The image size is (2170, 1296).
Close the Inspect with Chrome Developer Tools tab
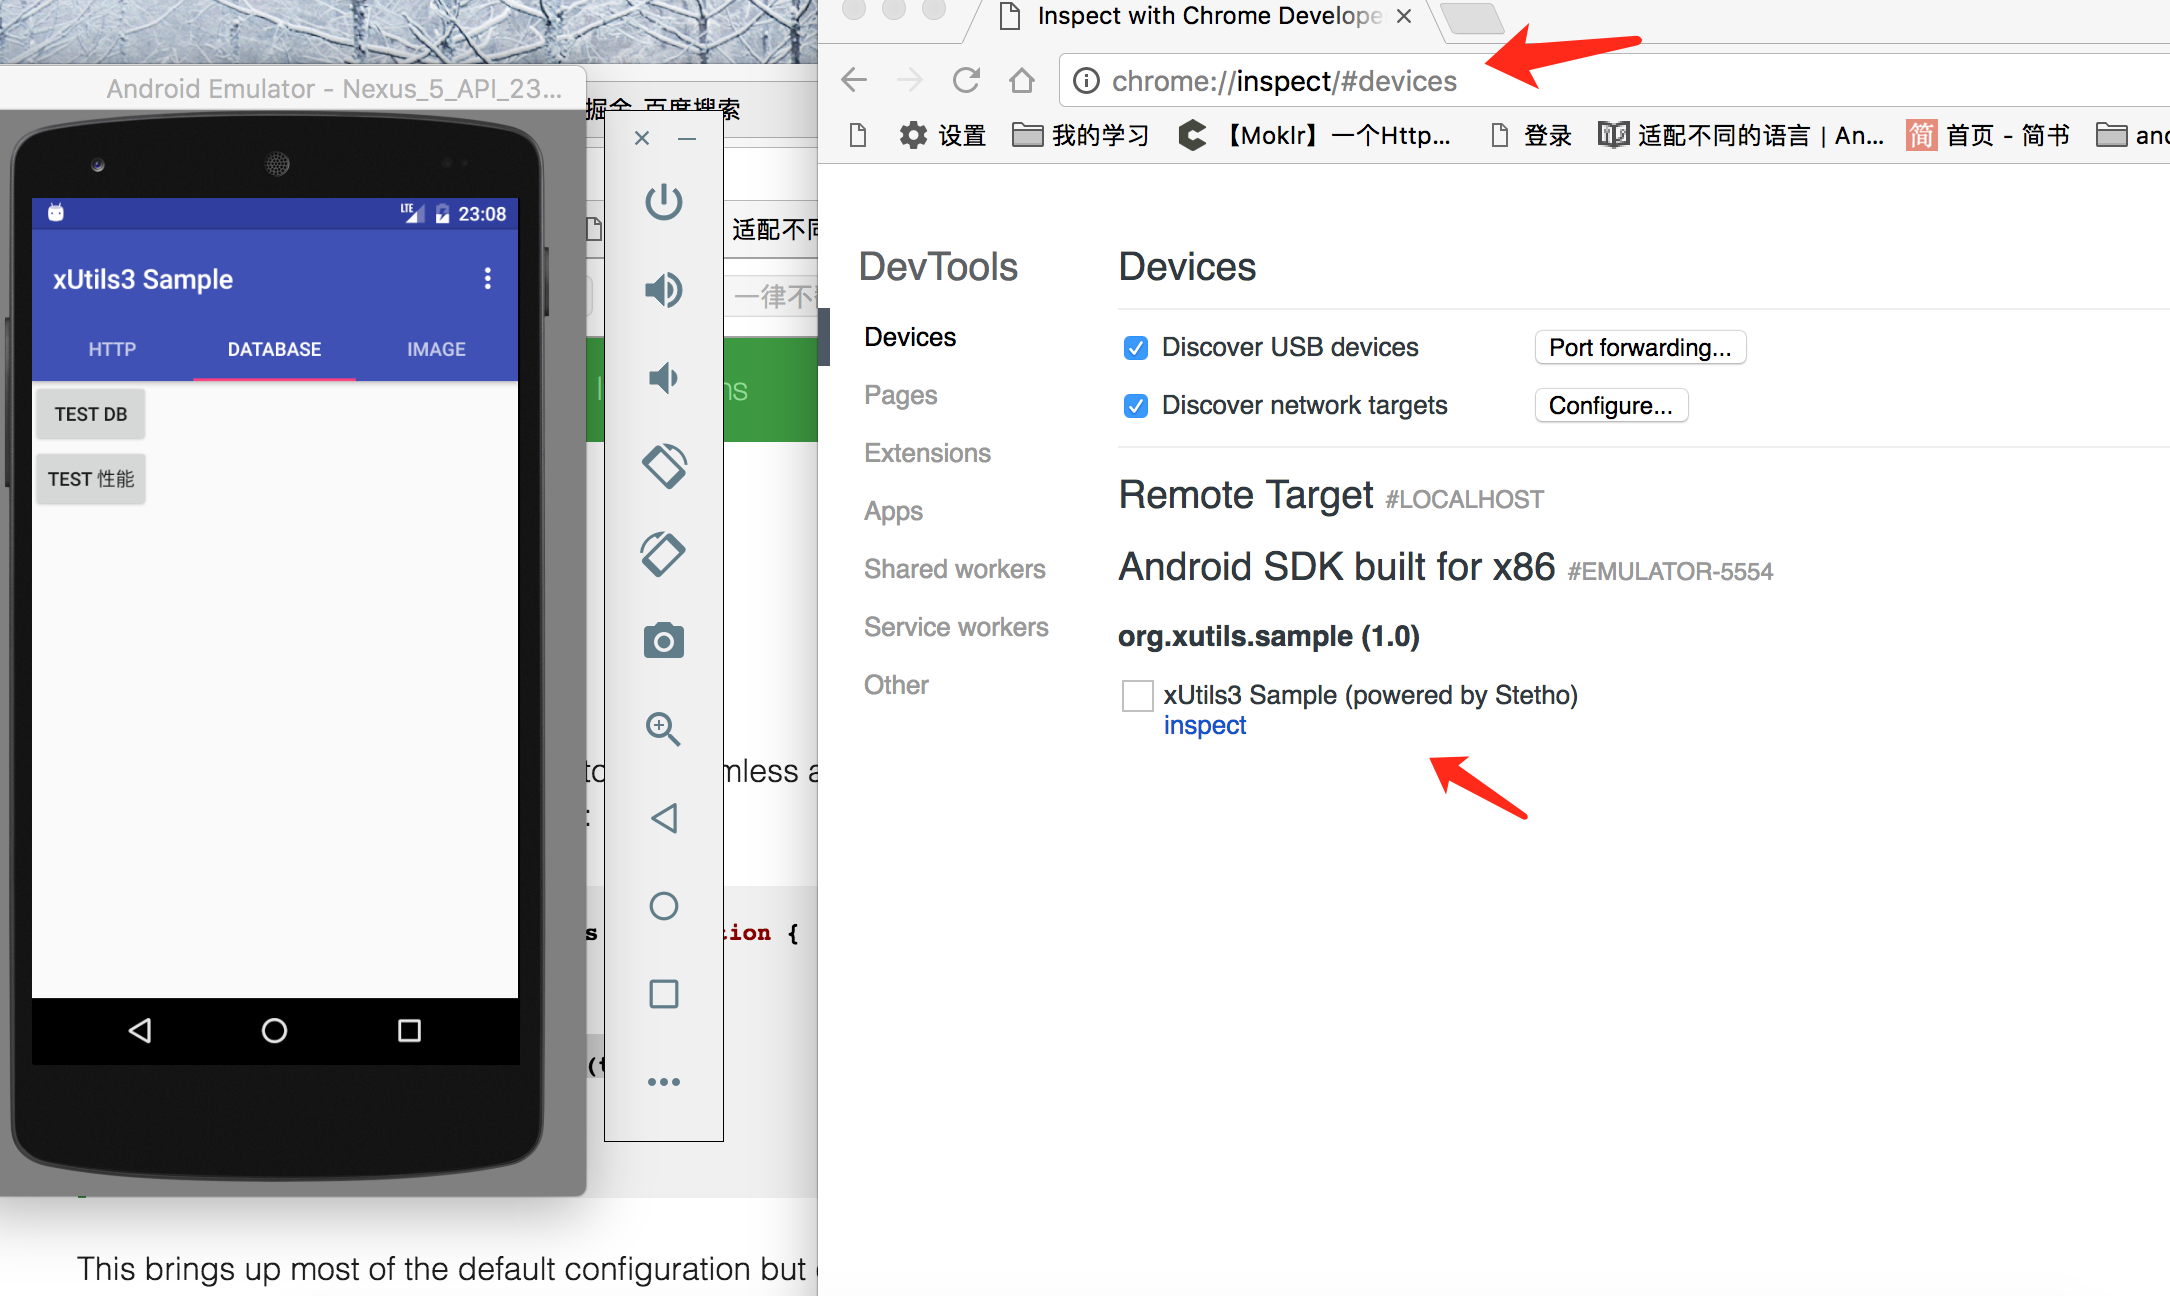coord(1404,16)
